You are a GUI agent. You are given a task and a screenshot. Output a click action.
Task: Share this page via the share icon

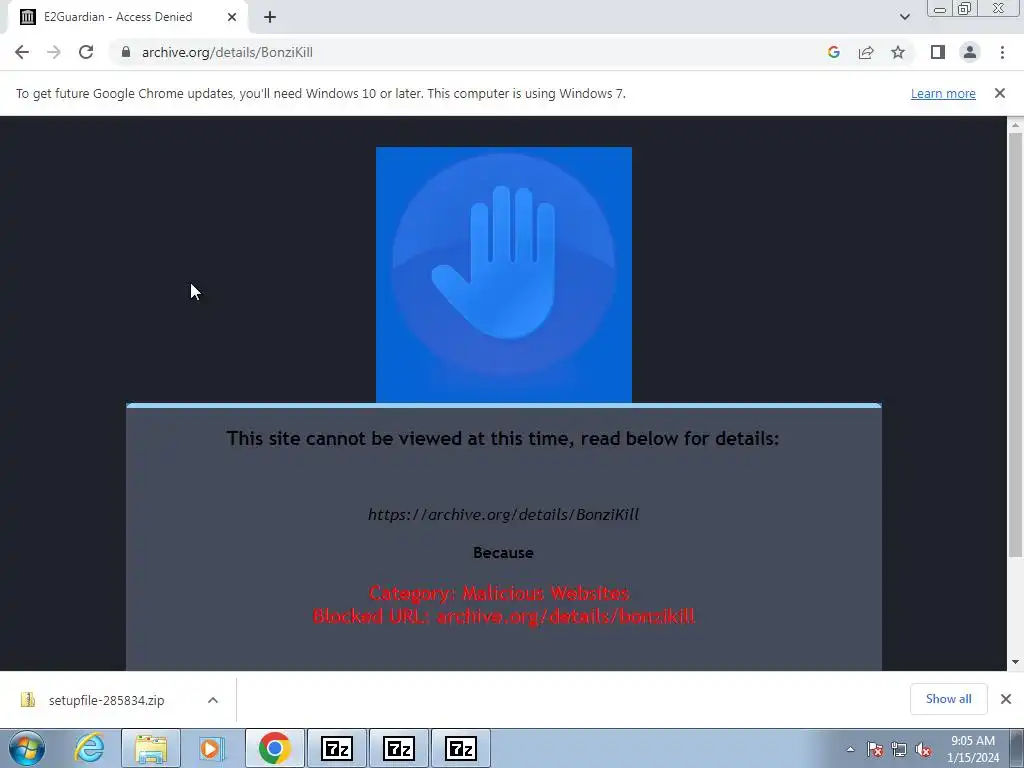866,52
